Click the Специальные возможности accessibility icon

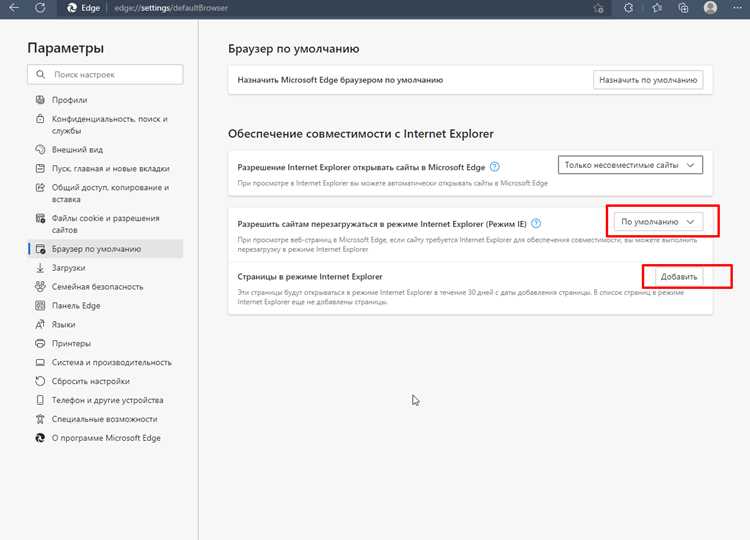[40, 419]
